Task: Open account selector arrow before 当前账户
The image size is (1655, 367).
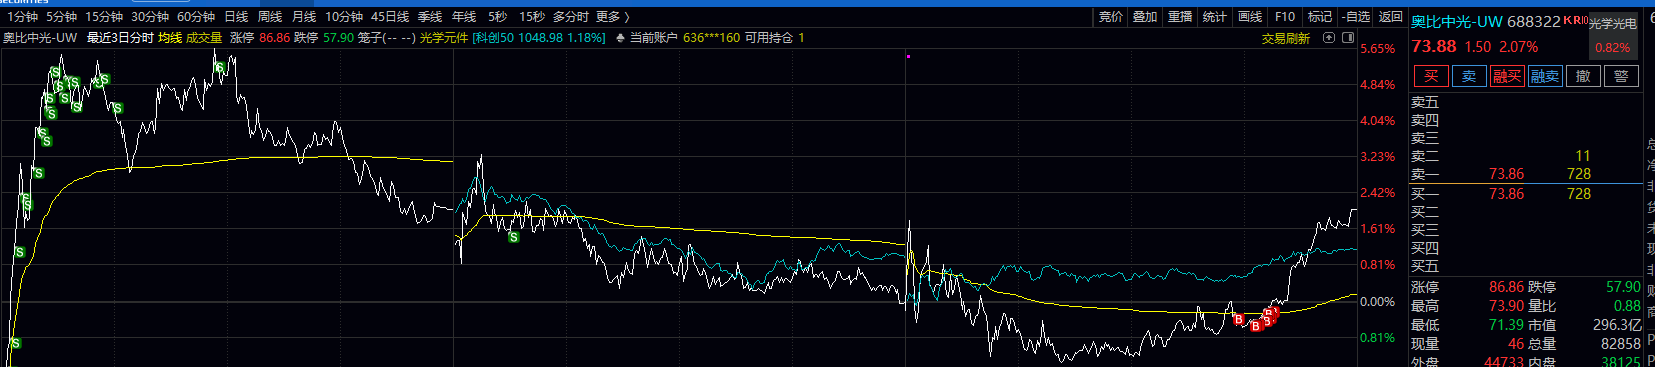Action: tap(620, 38)
